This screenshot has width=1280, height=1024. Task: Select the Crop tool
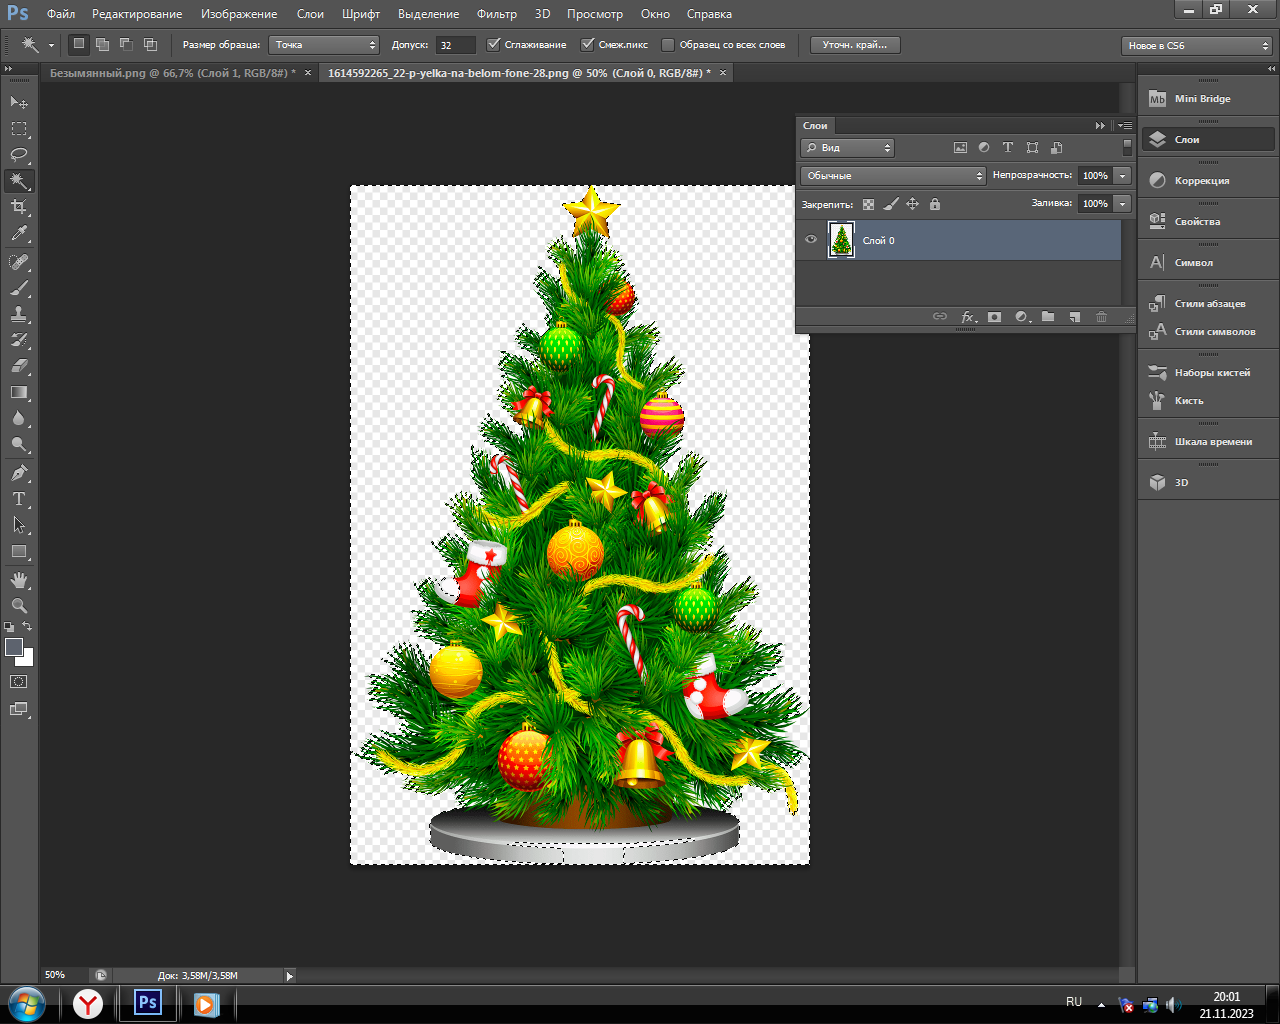click(19, 207)
